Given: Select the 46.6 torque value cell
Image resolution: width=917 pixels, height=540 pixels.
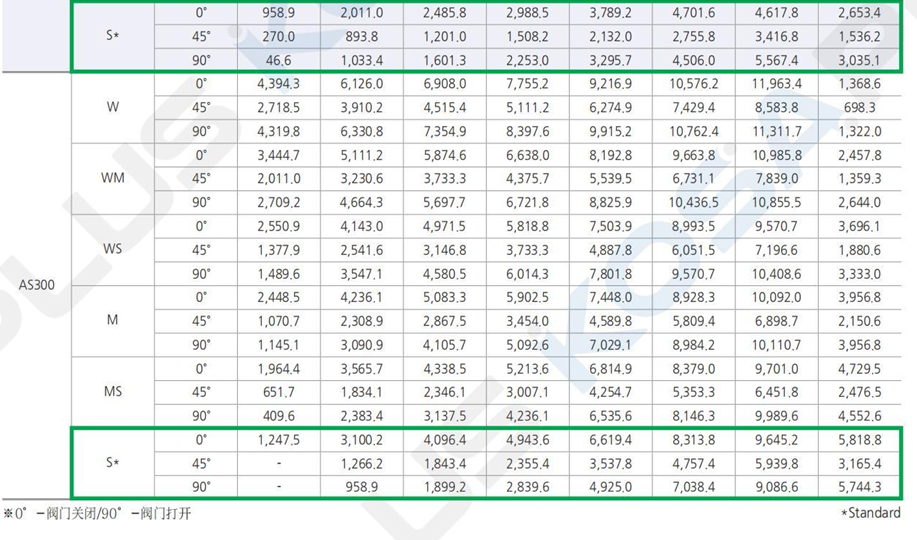Looking at the screenshot, I should [280, 60].
